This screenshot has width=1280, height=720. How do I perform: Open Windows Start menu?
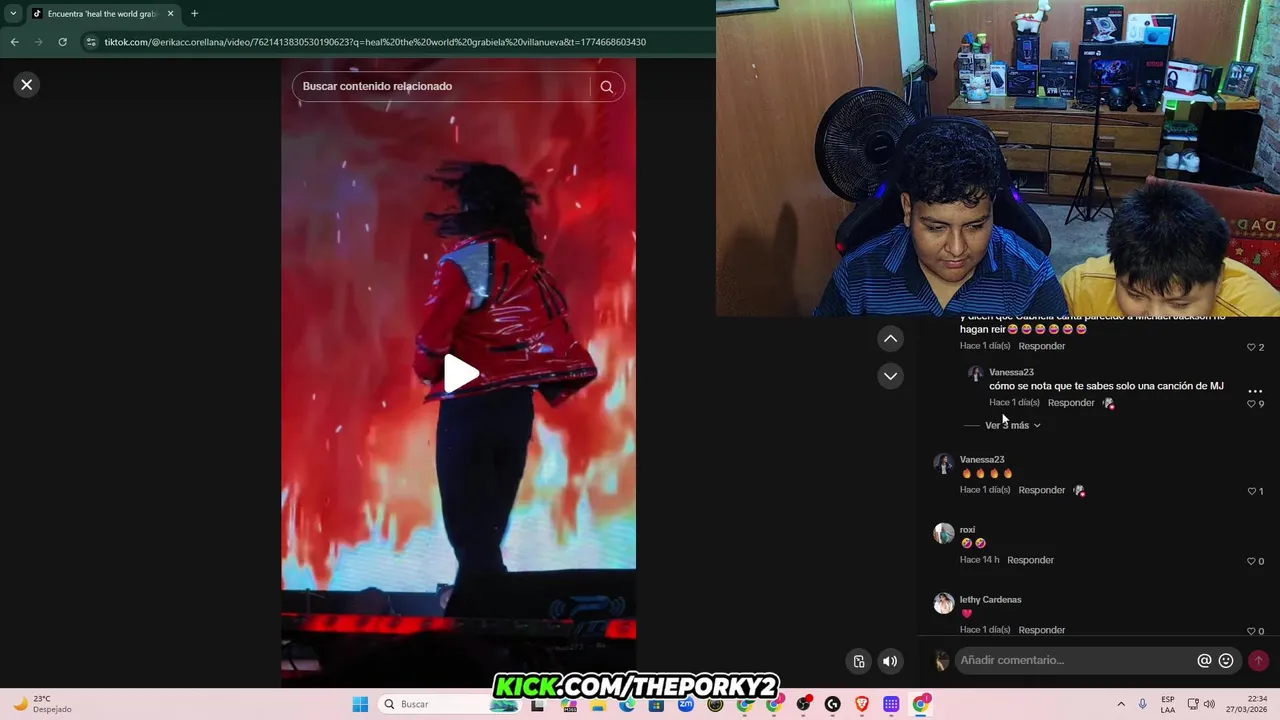(360, 704)
